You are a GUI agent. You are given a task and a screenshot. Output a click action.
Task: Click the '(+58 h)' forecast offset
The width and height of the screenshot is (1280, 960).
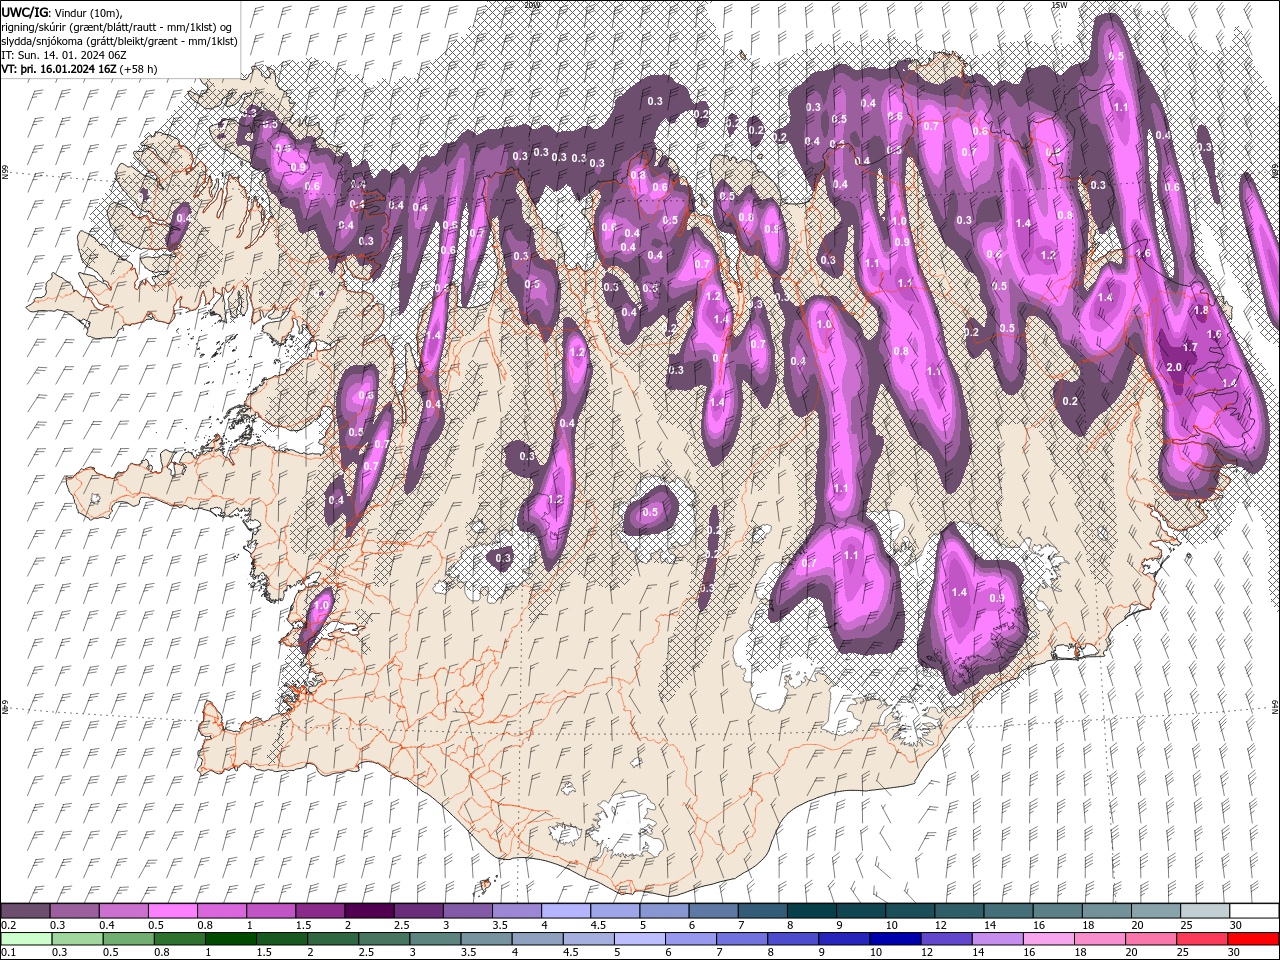pyautogui.click(x=138, y=69)
